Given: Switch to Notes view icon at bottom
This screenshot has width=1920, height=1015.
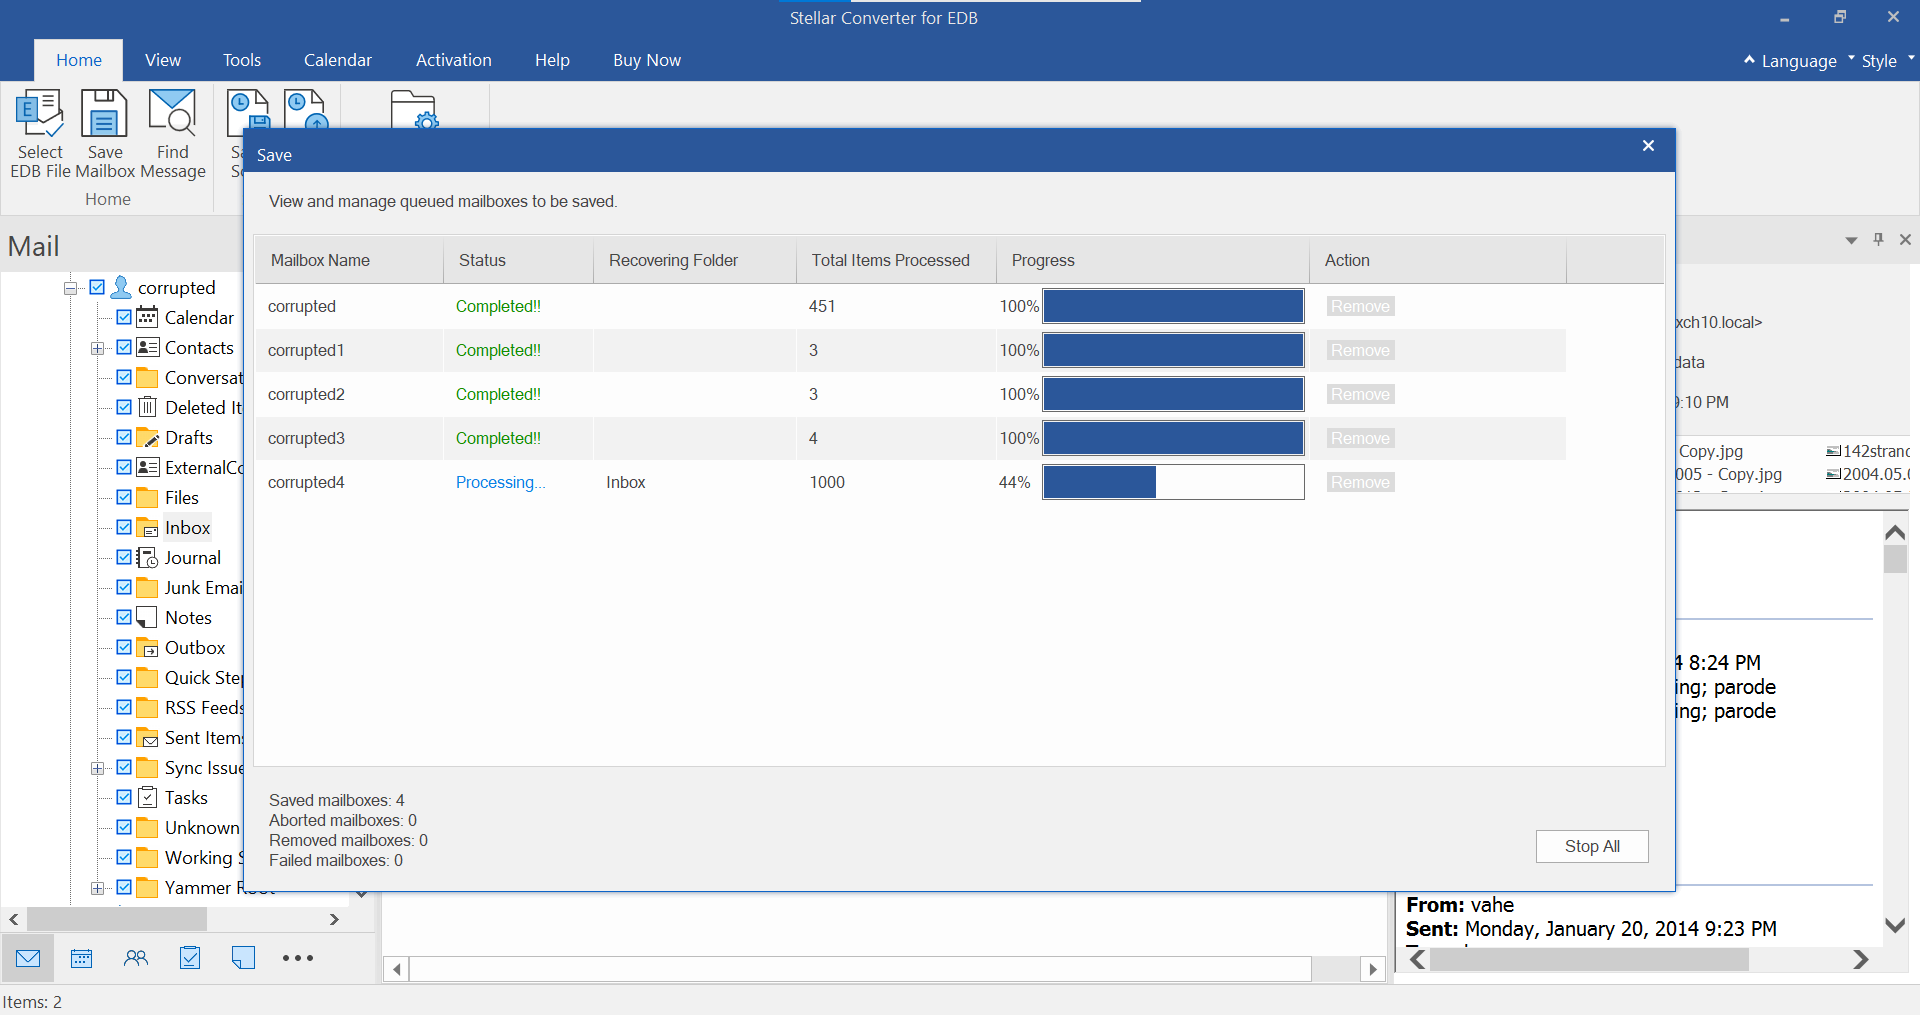Looking at the screenshot, I should coord(243,958).
